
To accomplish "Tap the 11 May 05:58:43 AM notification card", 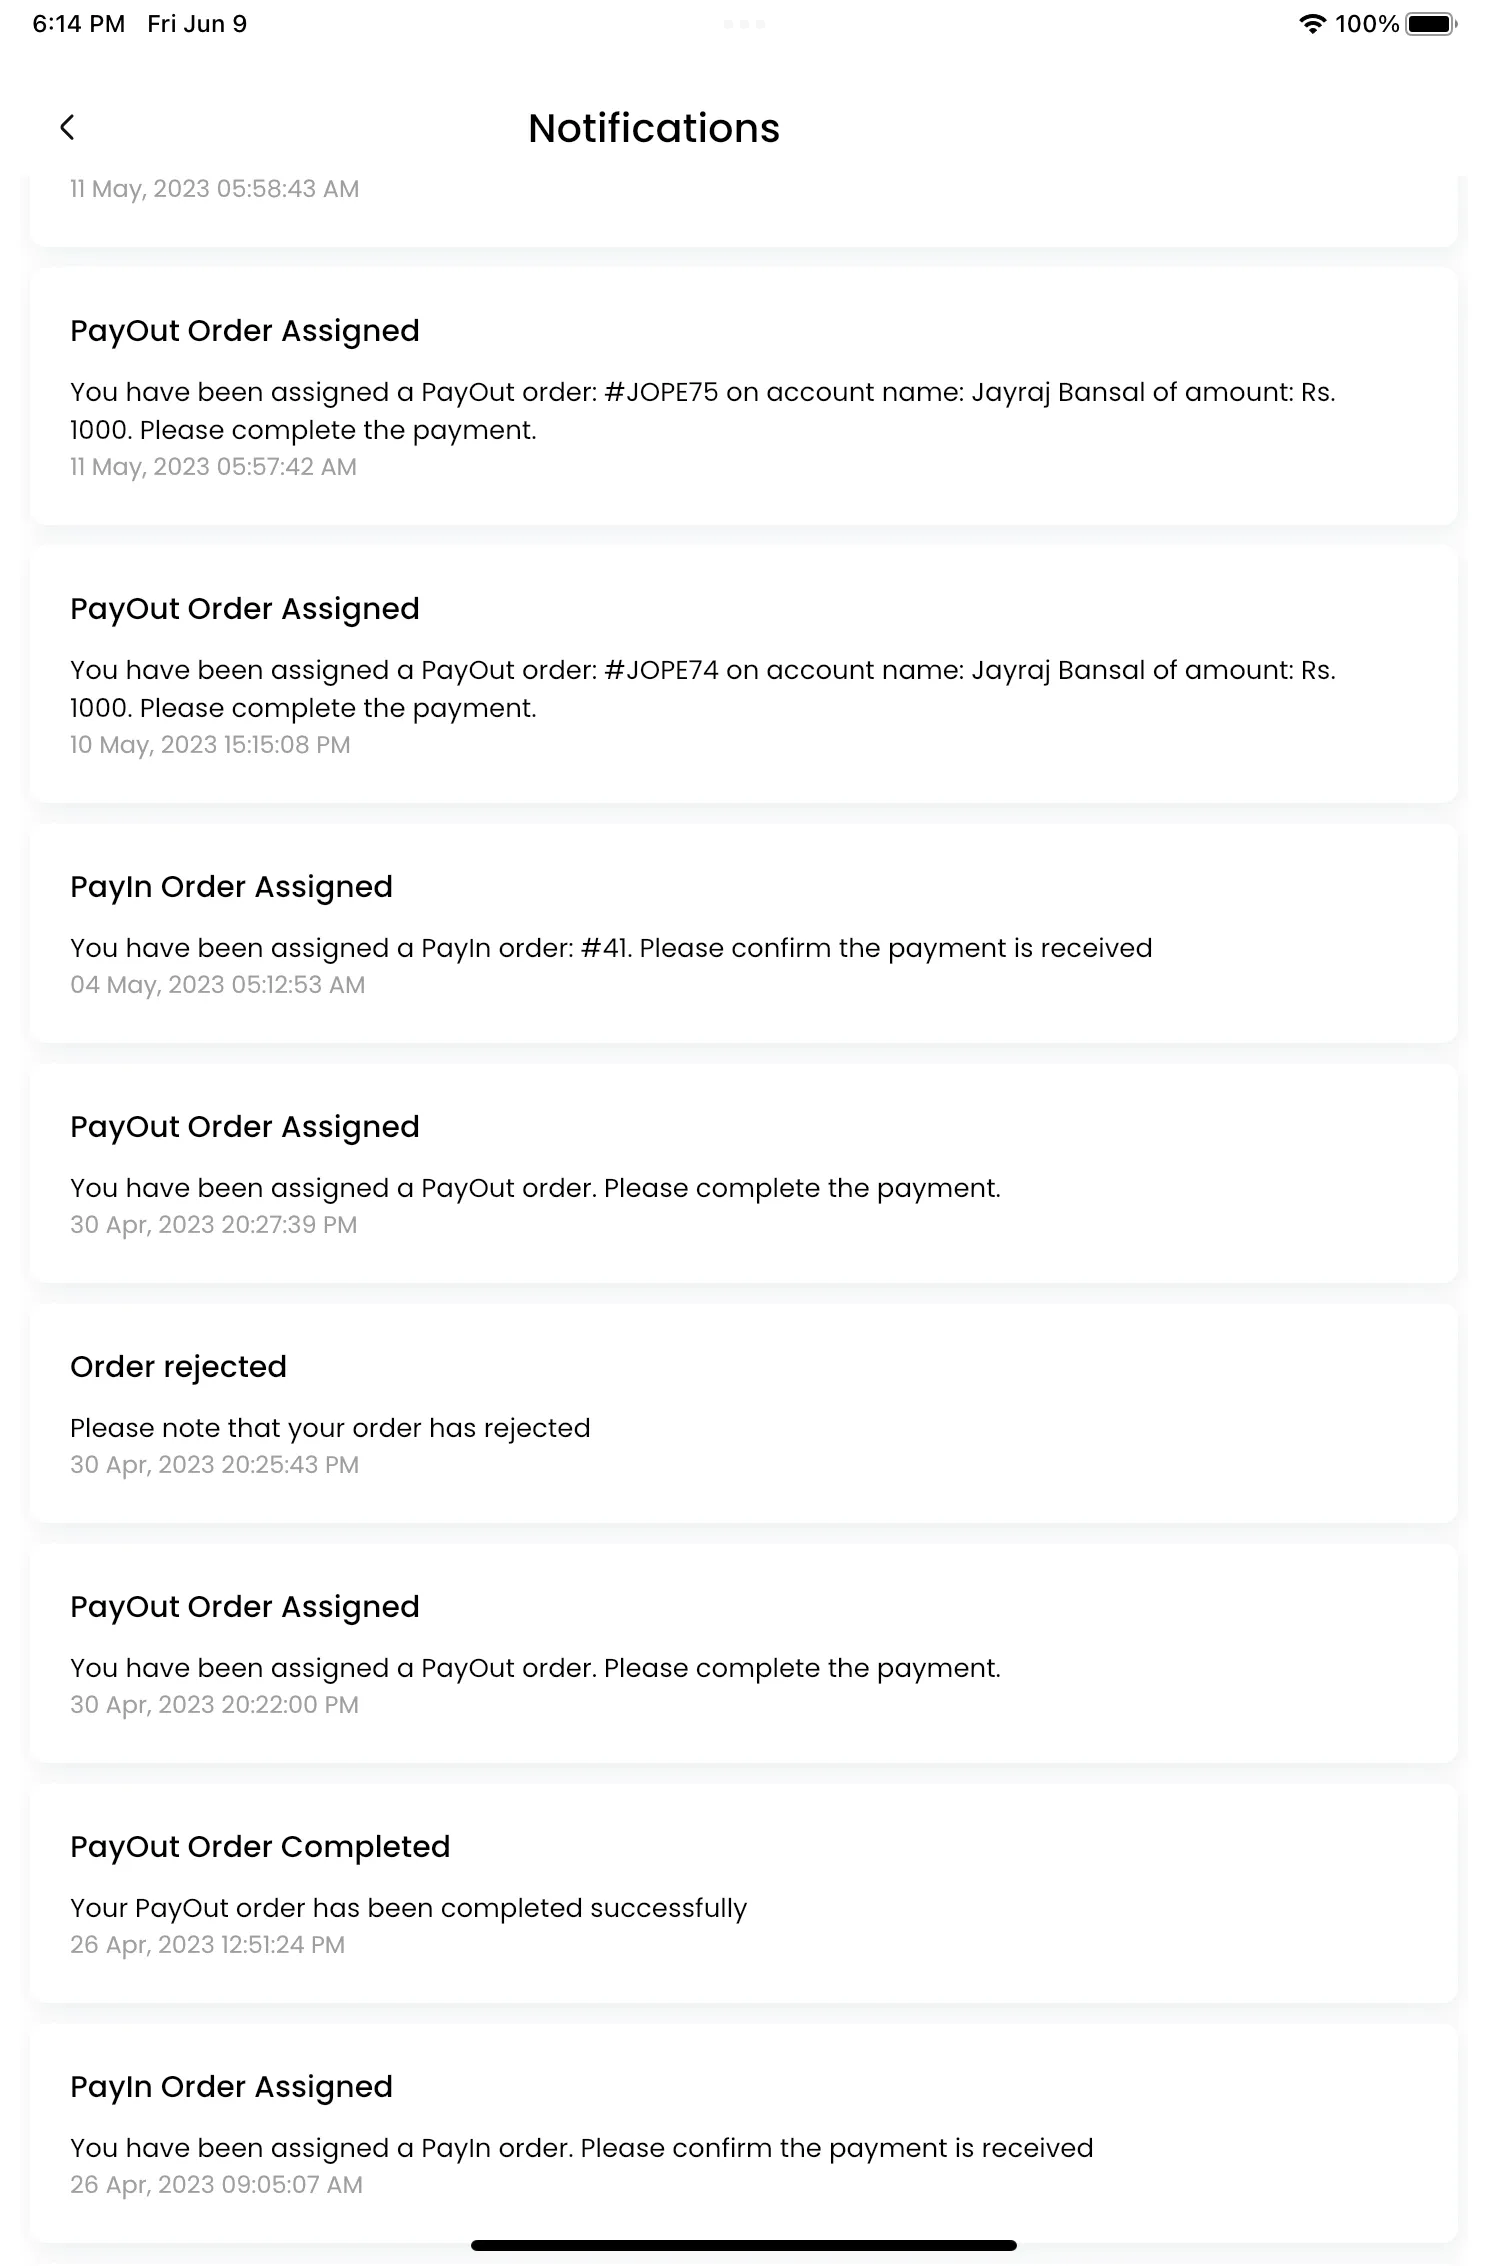I will click(744, 210).
